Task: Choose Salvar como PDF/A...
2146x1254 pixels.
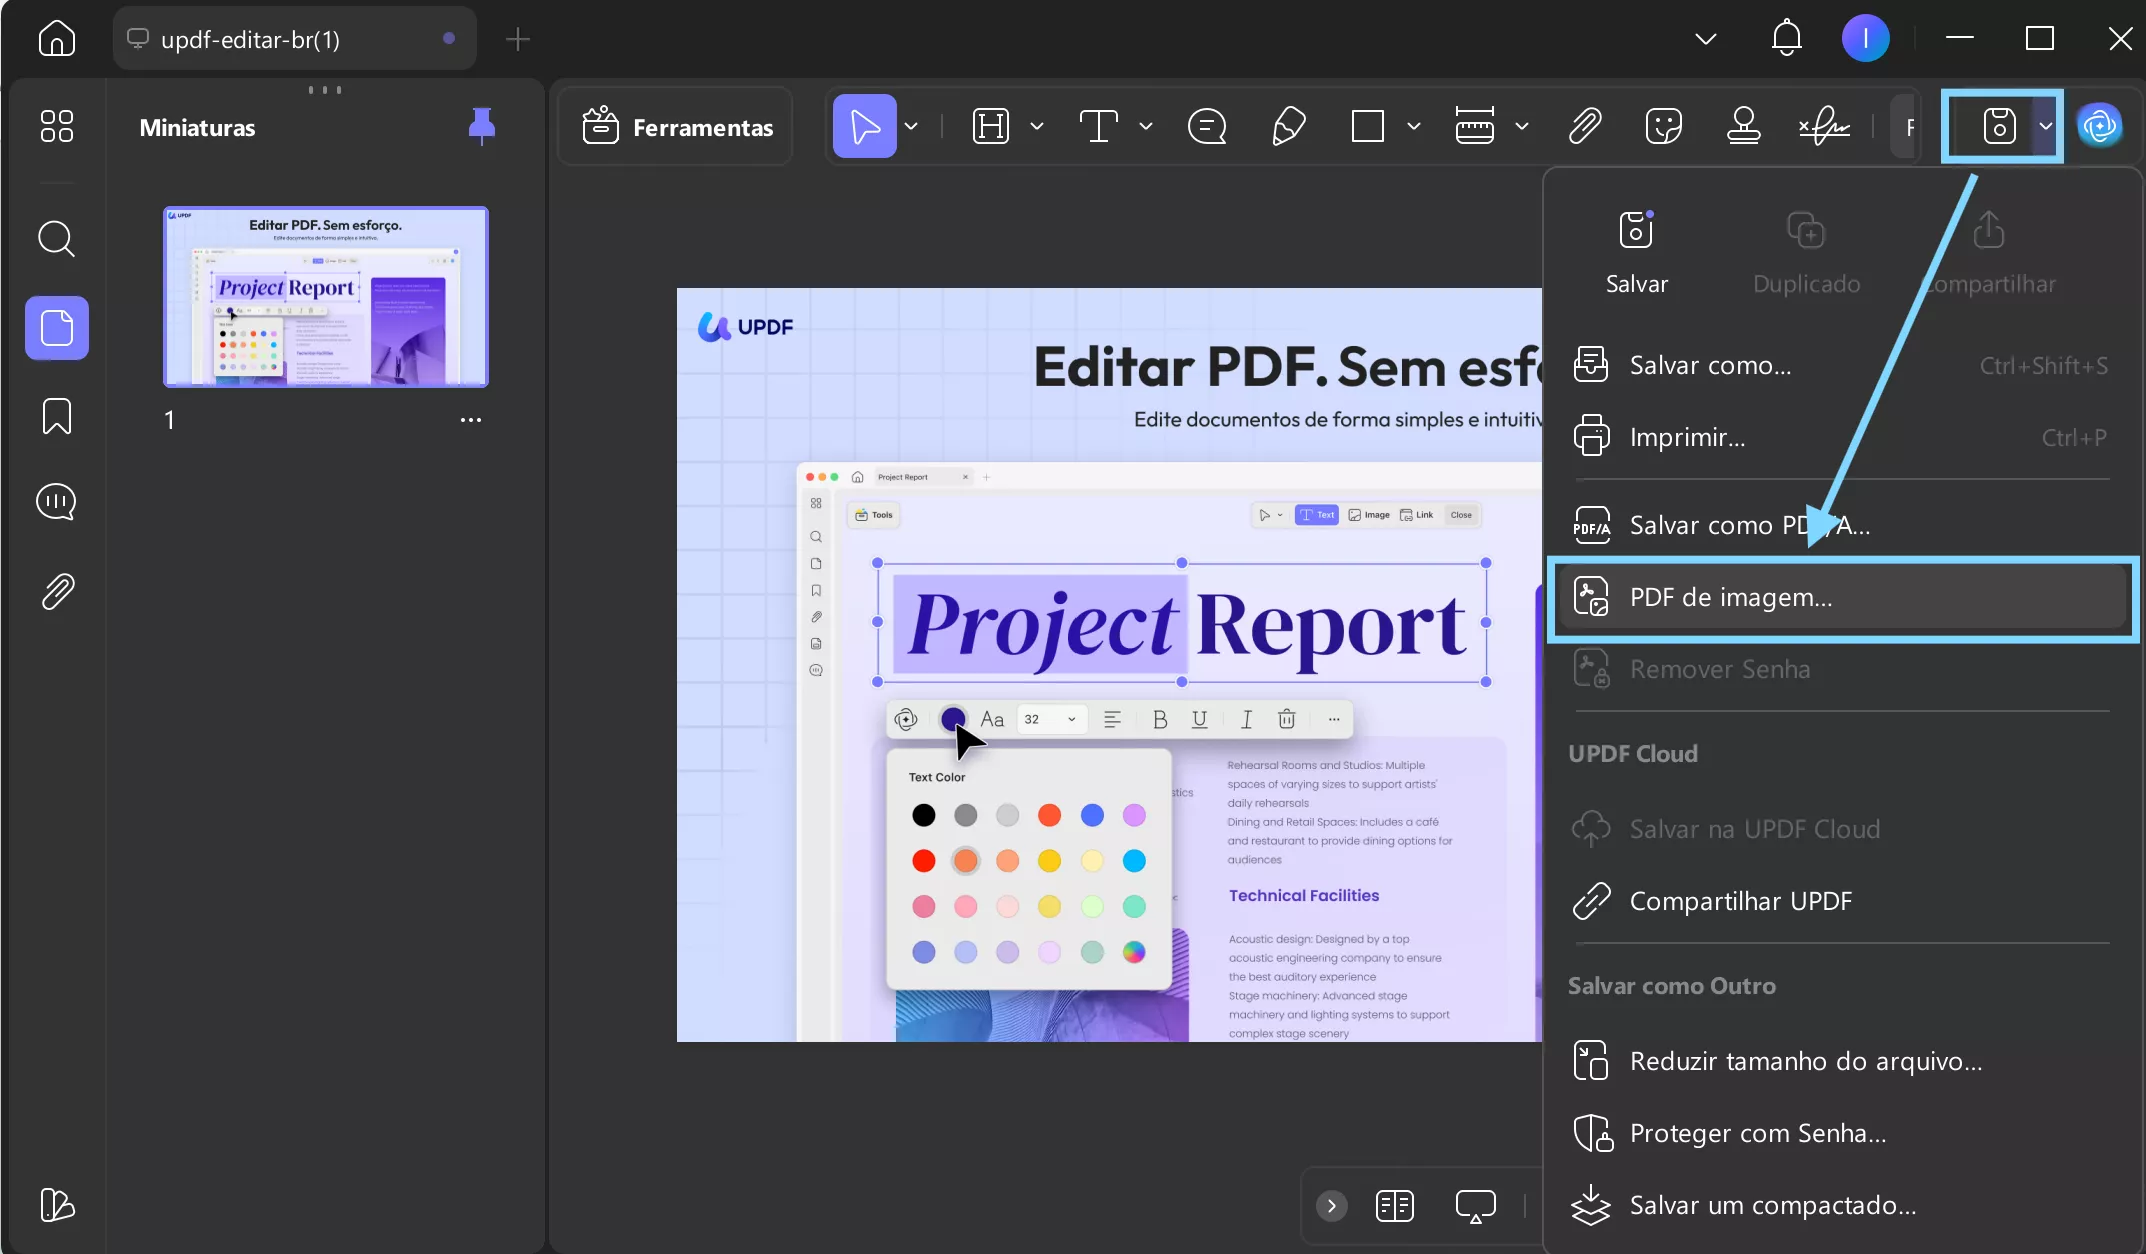Action: point(1840,525)
